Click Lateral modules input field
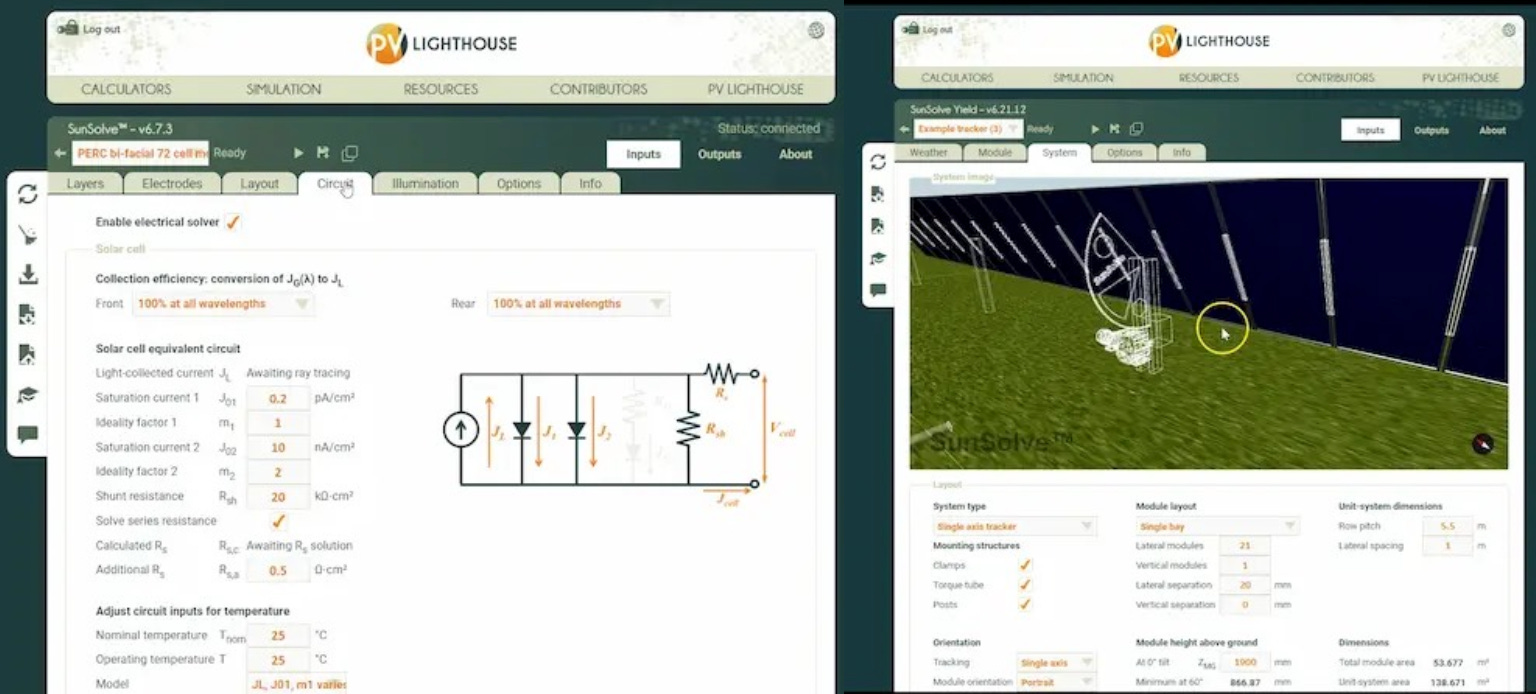This screenshot has height=694, width=1536. pos(1245,546)
